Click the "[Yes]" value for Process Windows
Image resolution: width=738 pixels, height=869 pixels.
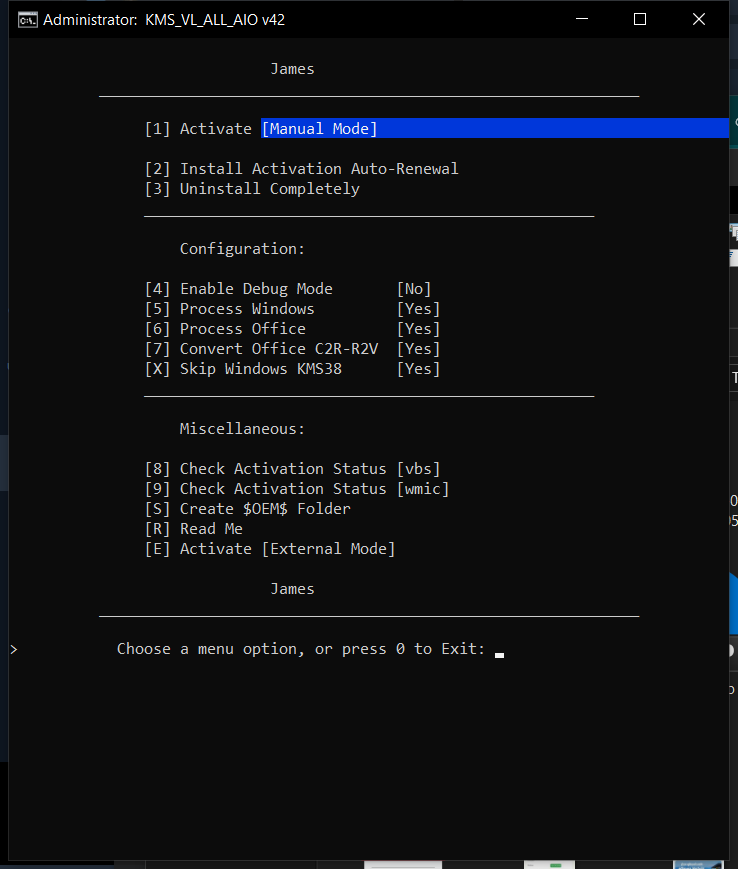[x=418, y=309]
